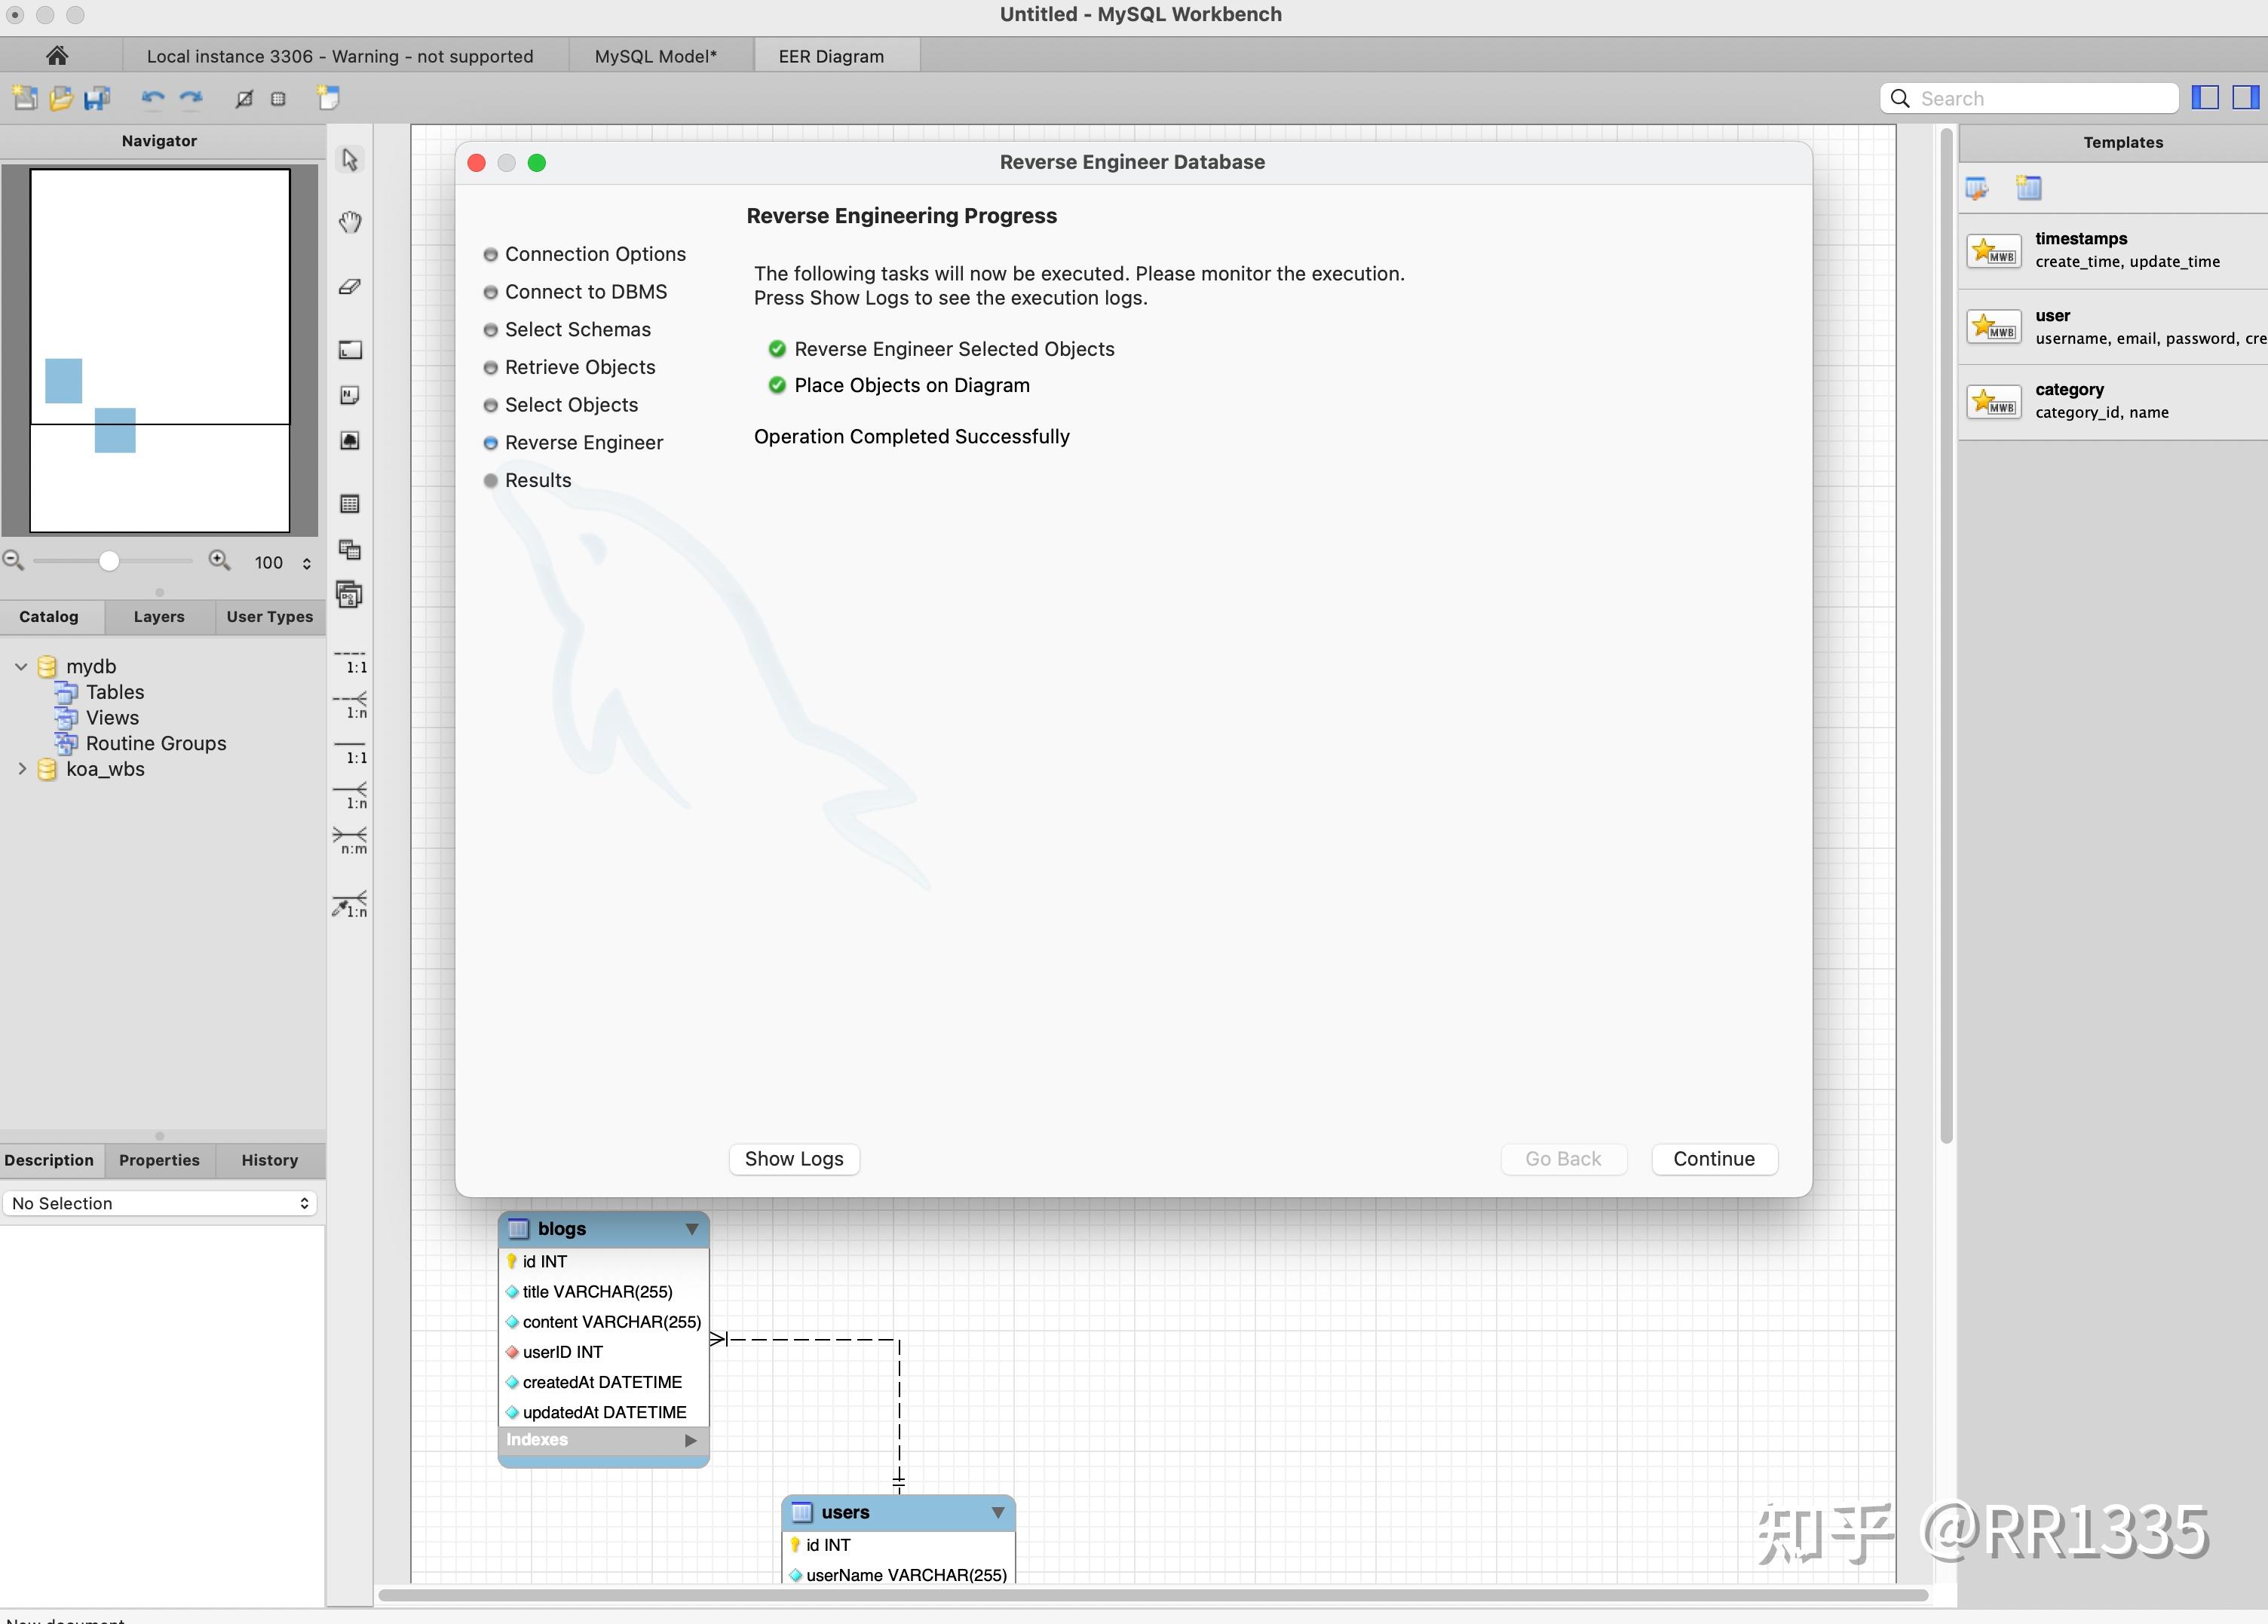Image resolution: width=2268 pixels, height=1624 pixels.
Task: Select the eraser delete tool
Action: pyautogui.click(x=349, y=287)
